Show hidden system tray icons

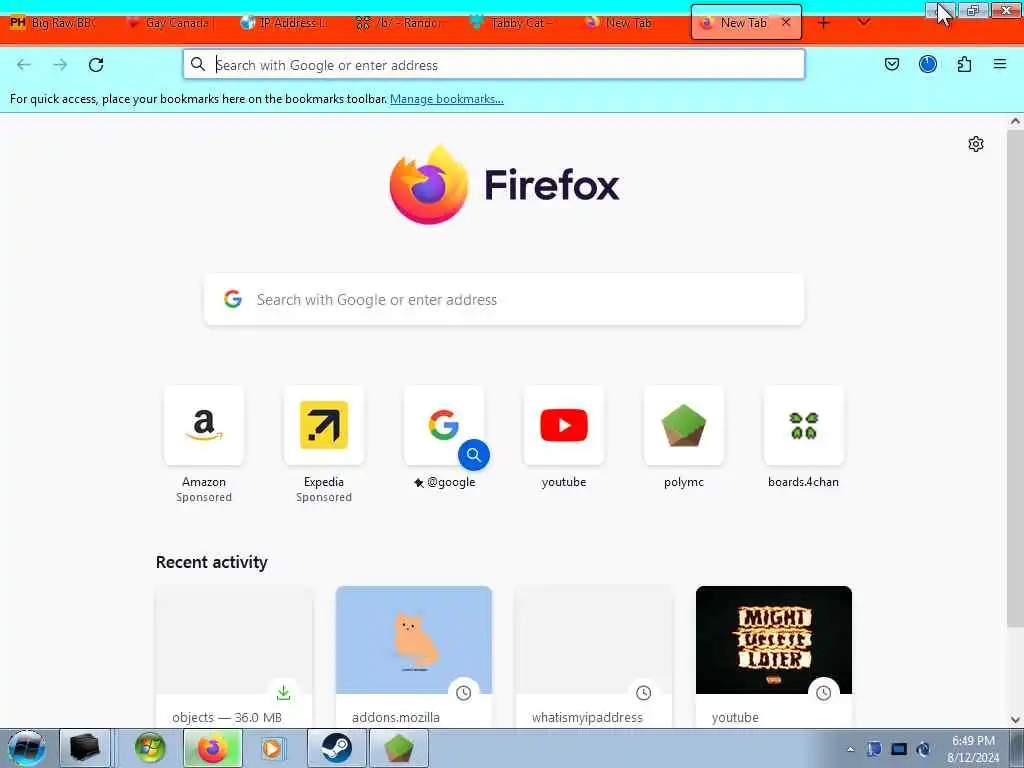(x=850, y=750)
